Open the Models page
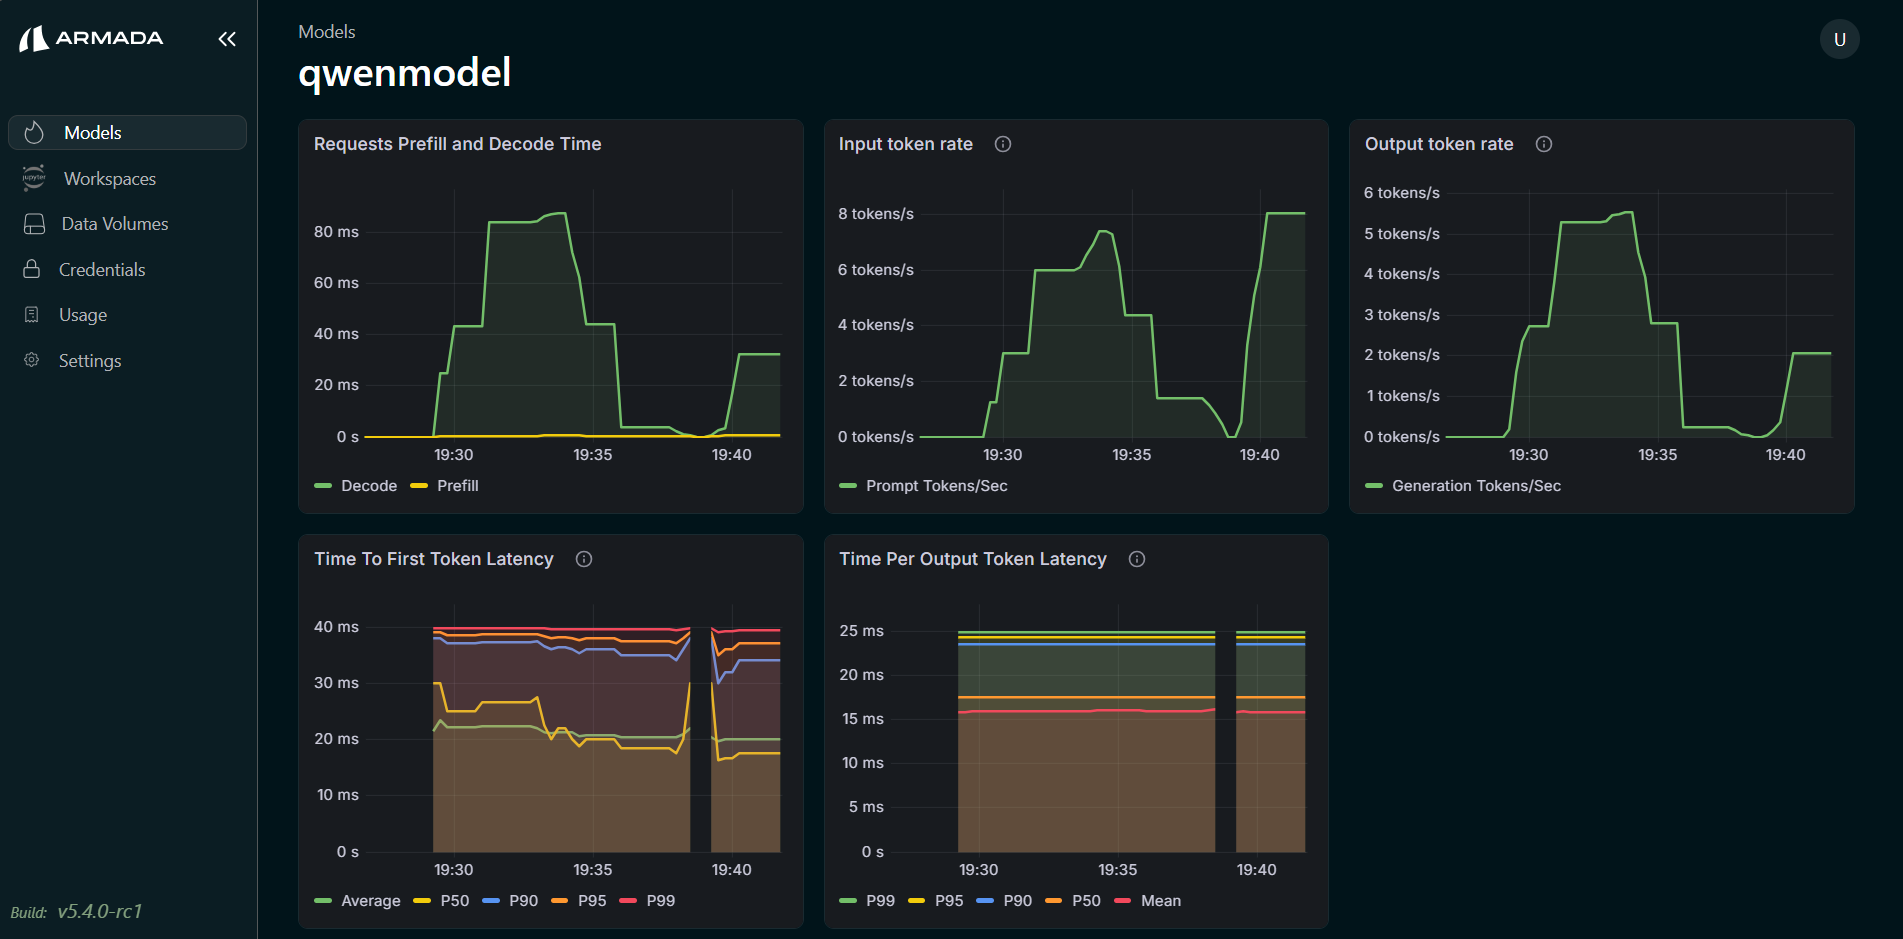The image size is (1903, 939). click(x=127, y=133)
